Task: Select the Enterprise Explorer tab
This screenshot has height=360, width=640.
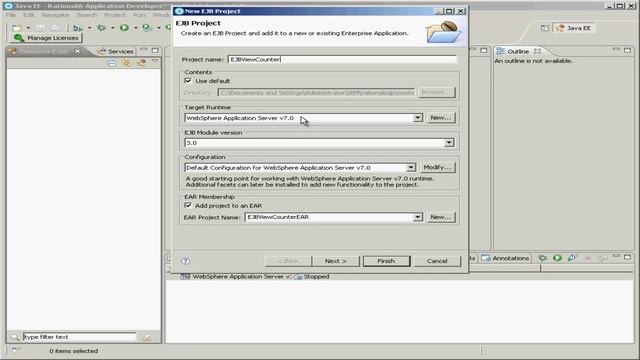Action: pos(43,51)
